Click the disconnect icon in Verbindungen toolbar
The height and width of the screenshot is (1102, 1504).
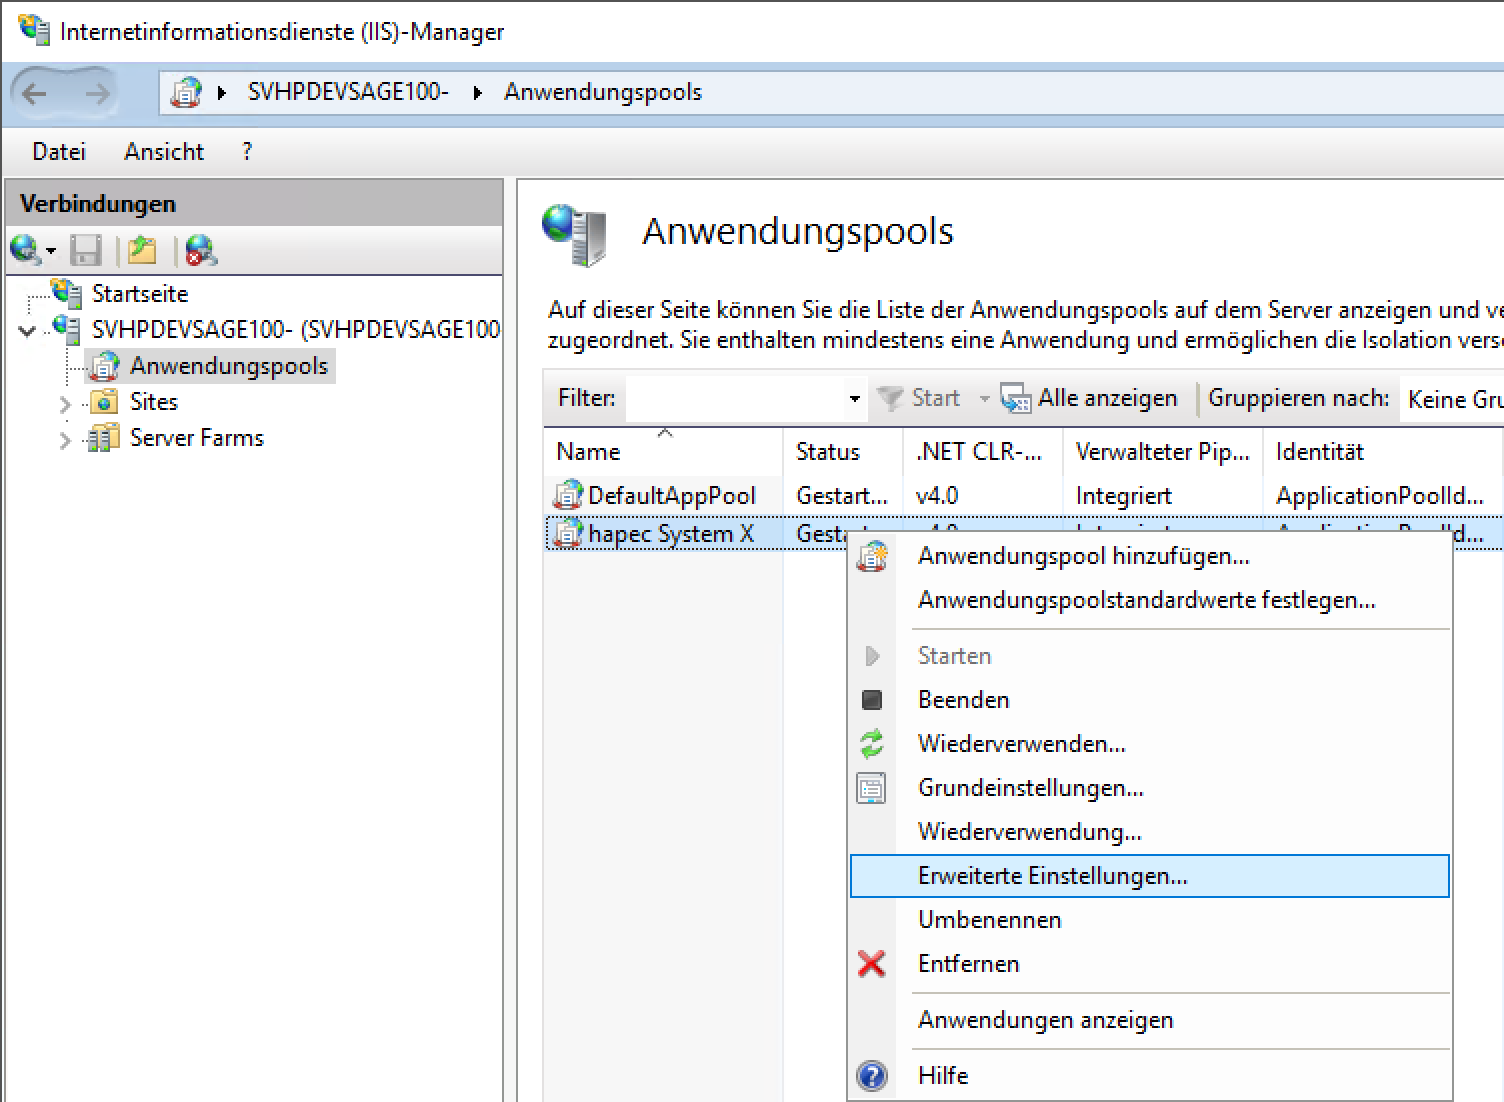coord(201,250)
